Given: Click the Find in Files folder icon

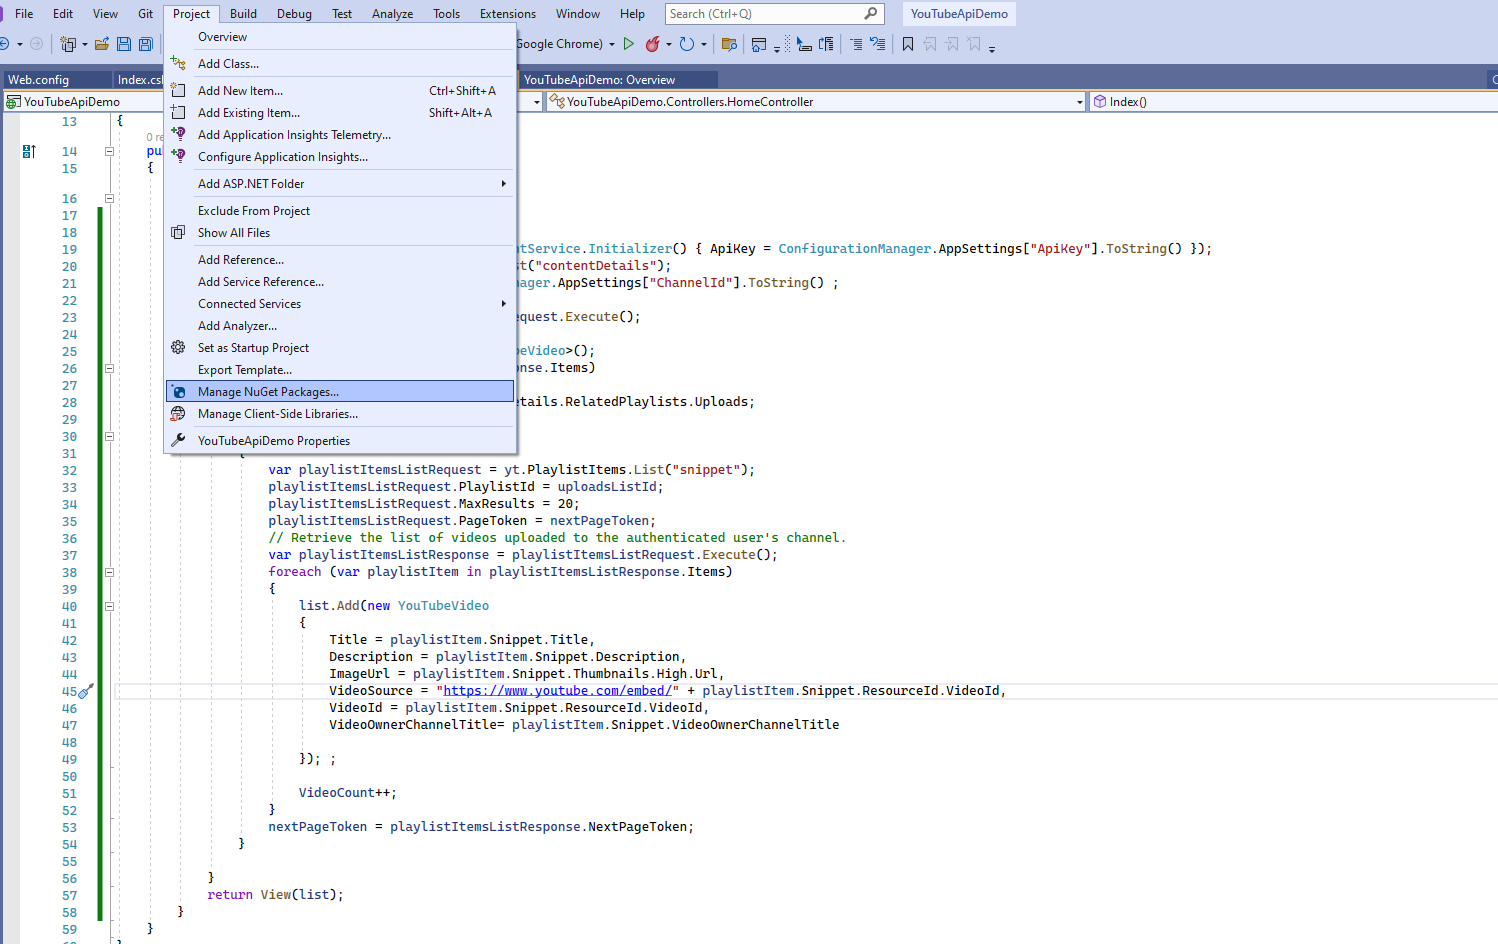Looking at the screenshot, I should (x=729, y=44).
